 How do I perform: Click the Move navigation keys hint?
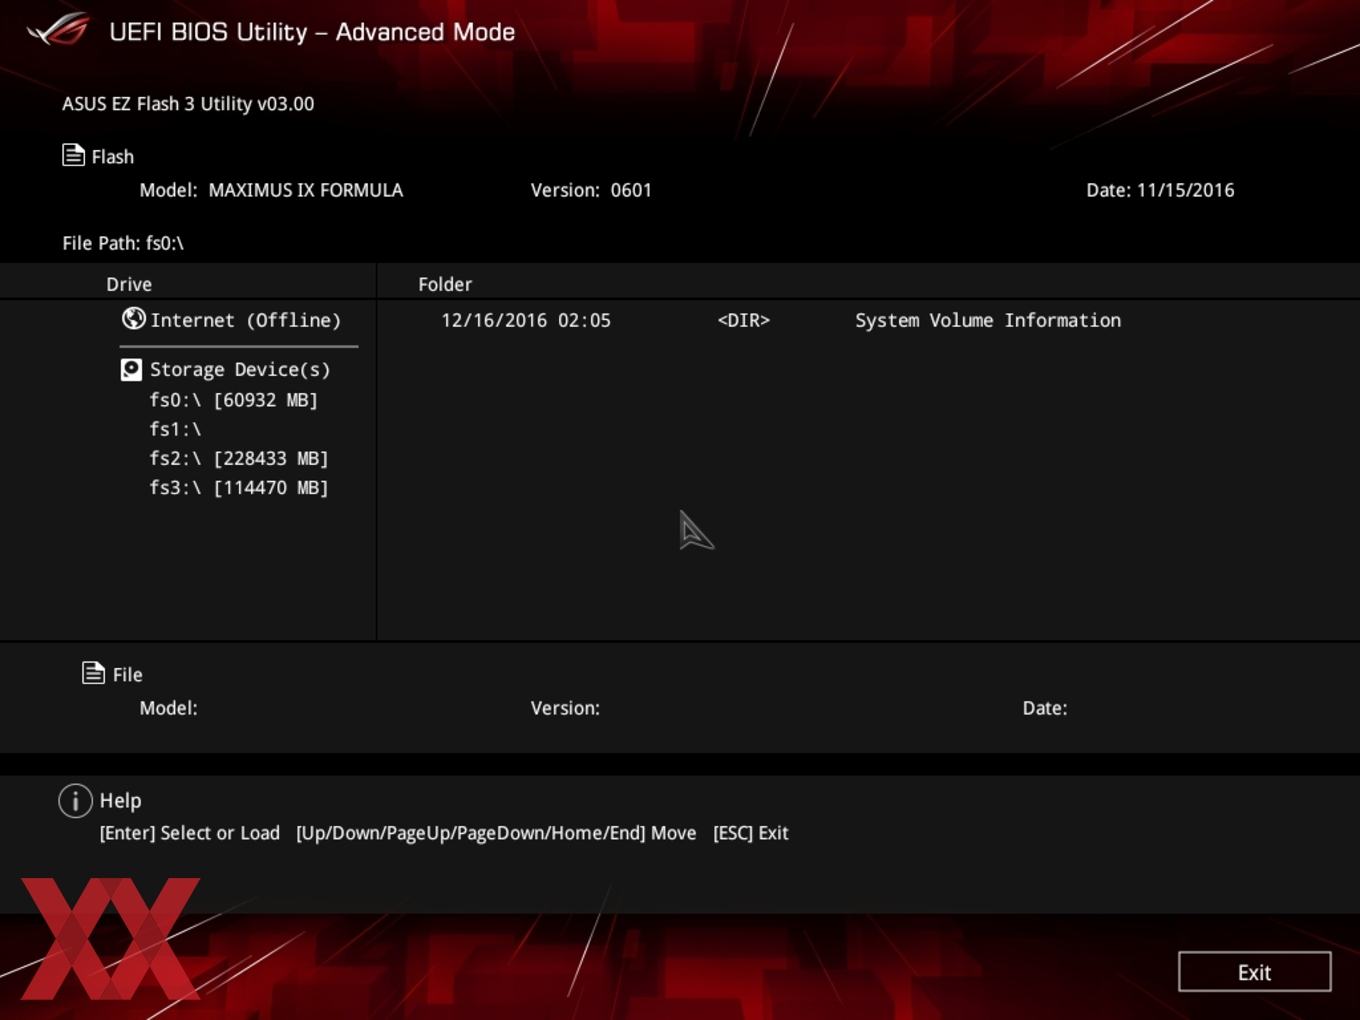click(x=496, y=833)
